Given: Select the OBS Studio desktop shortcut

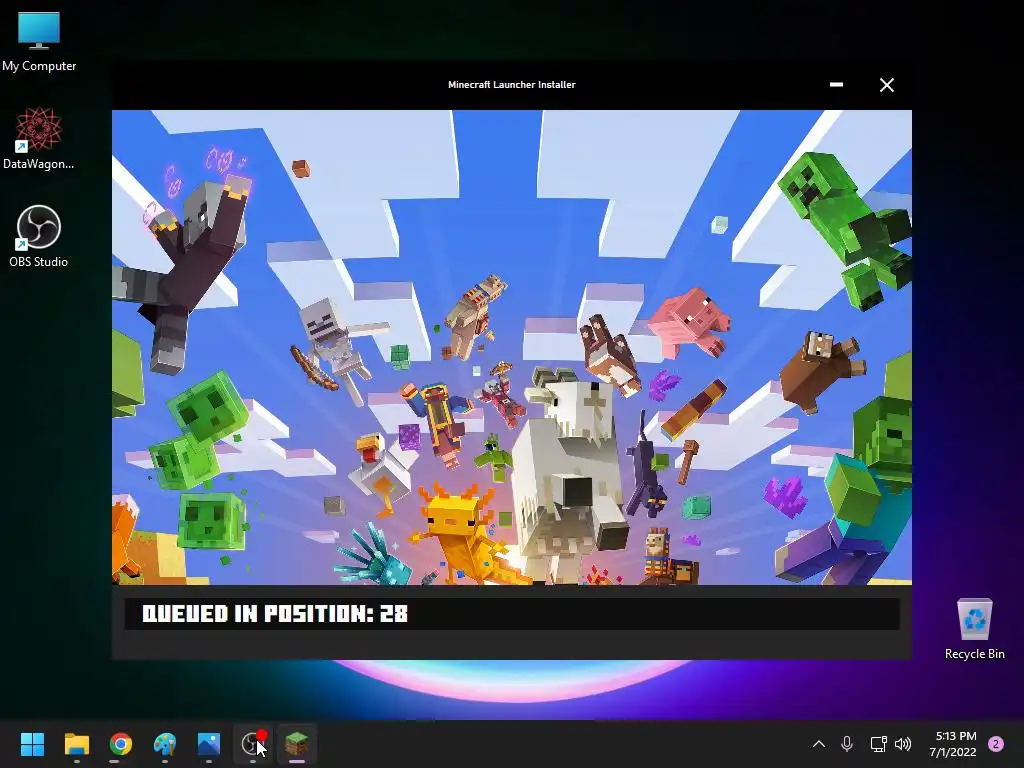Looking at the screenshot, I should click(39, 236).
